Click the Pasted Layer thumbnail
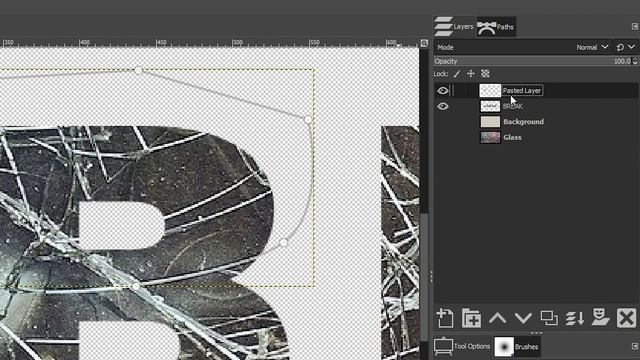This screenshot has height=360, width=640. 490,90
